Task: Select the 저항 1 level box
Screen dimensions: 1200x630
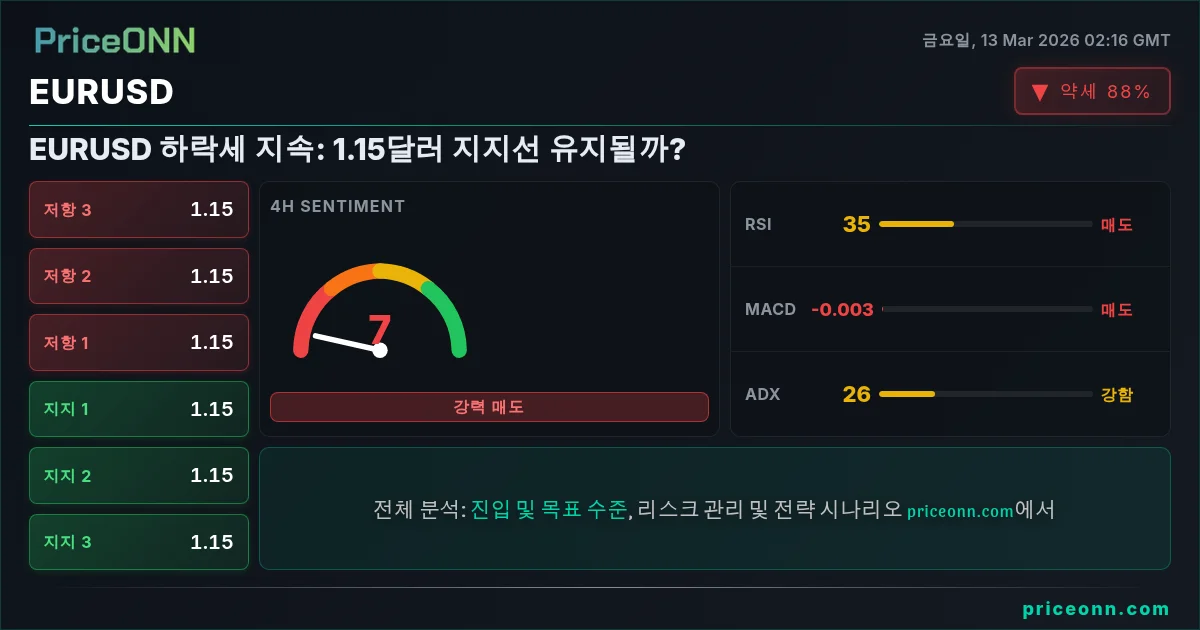Action: [139, 342]
